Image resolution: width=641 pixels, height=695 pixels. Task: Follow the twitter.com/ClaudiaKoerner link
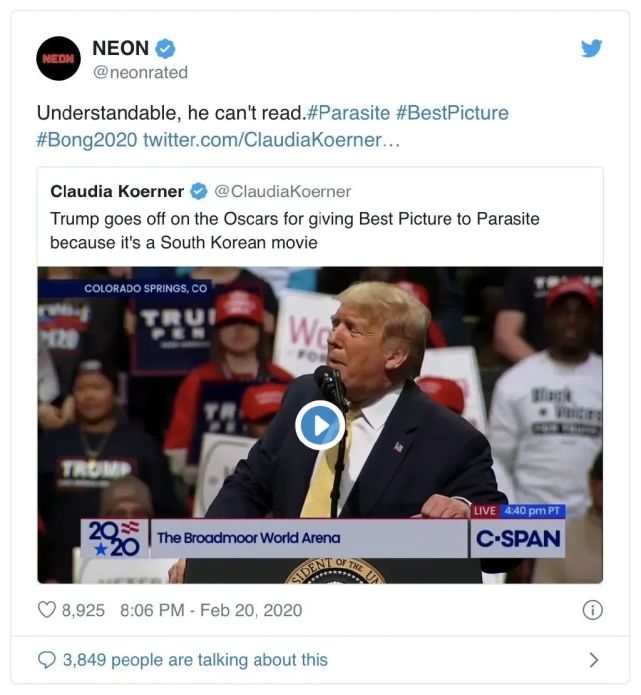(x=272, y=139)
